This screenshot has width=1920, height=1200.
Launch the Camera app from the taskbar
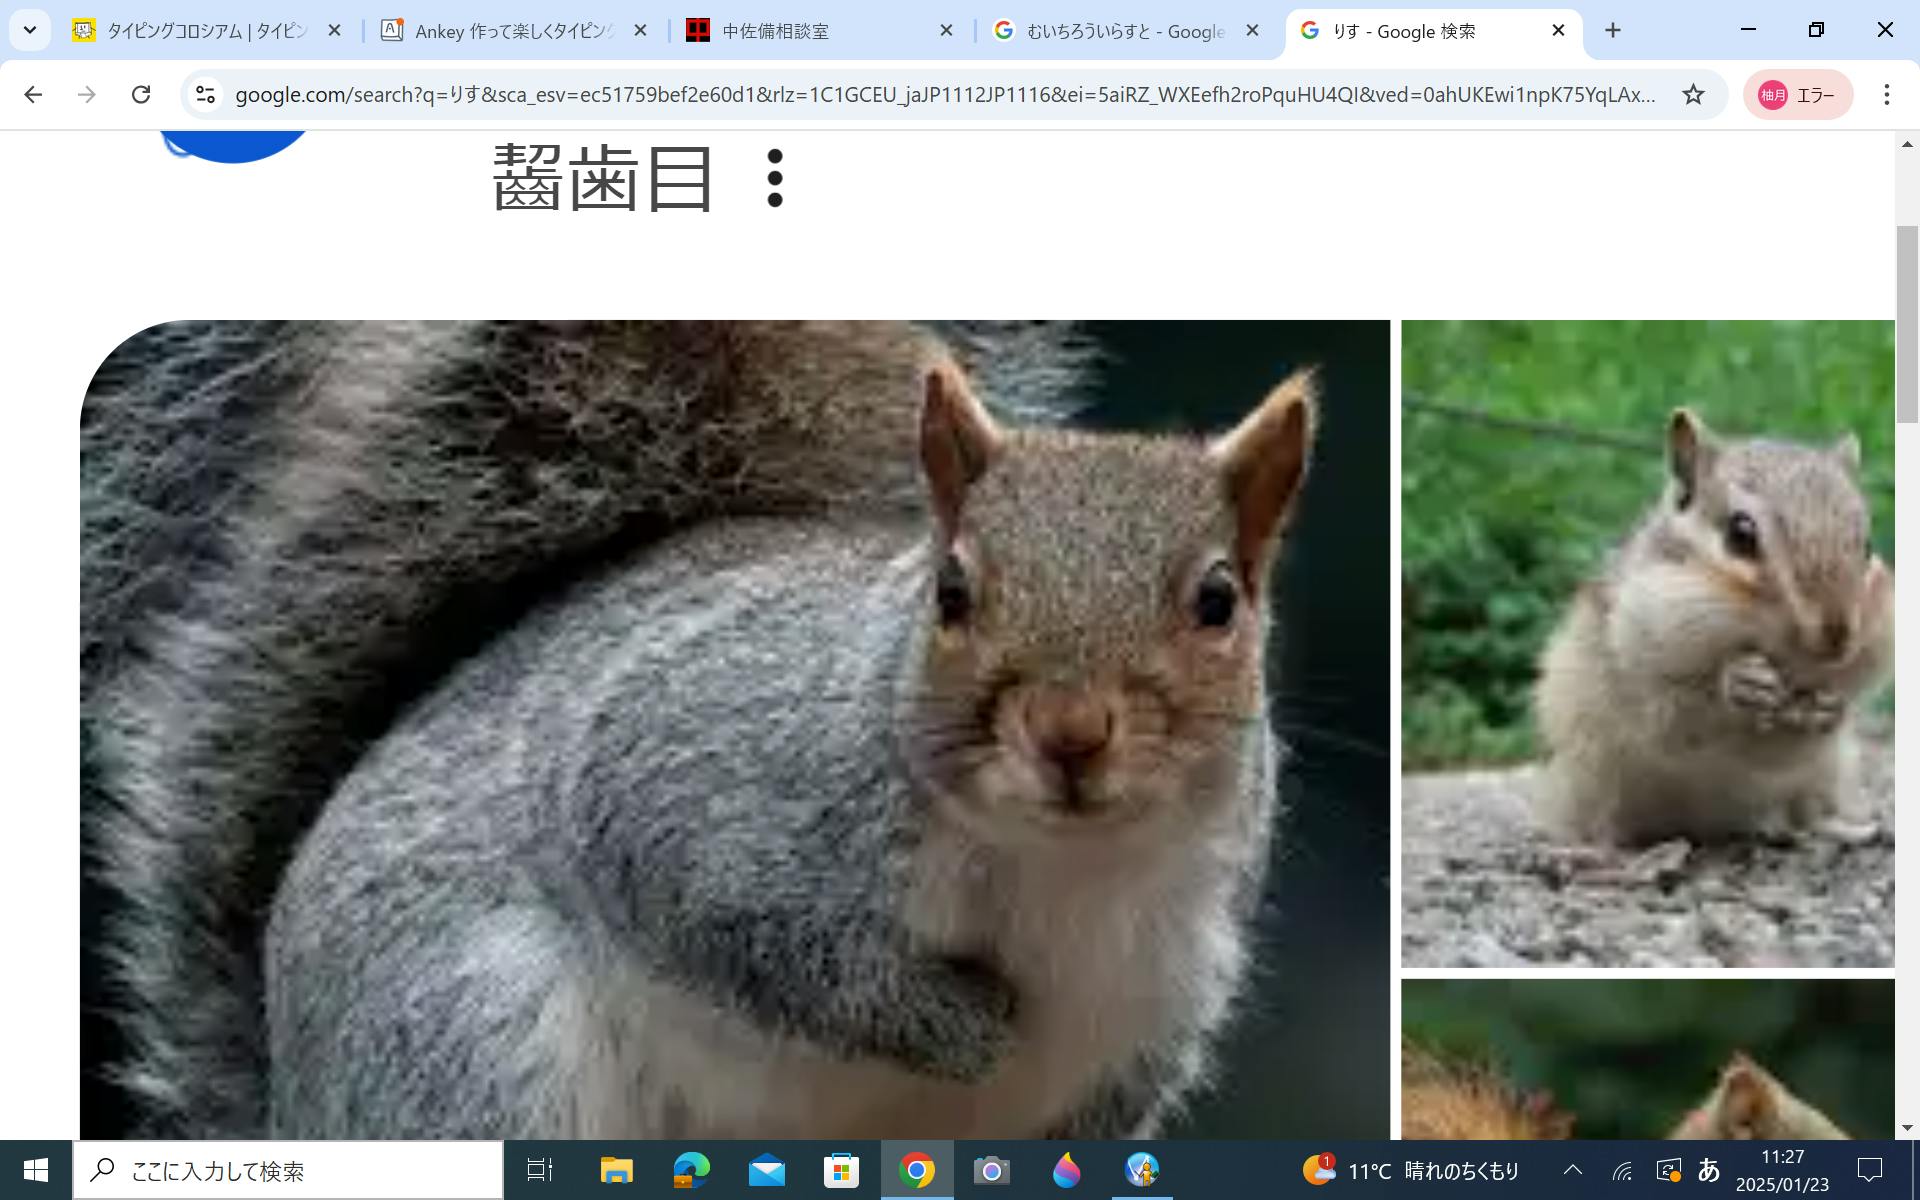coord(991,1170)
